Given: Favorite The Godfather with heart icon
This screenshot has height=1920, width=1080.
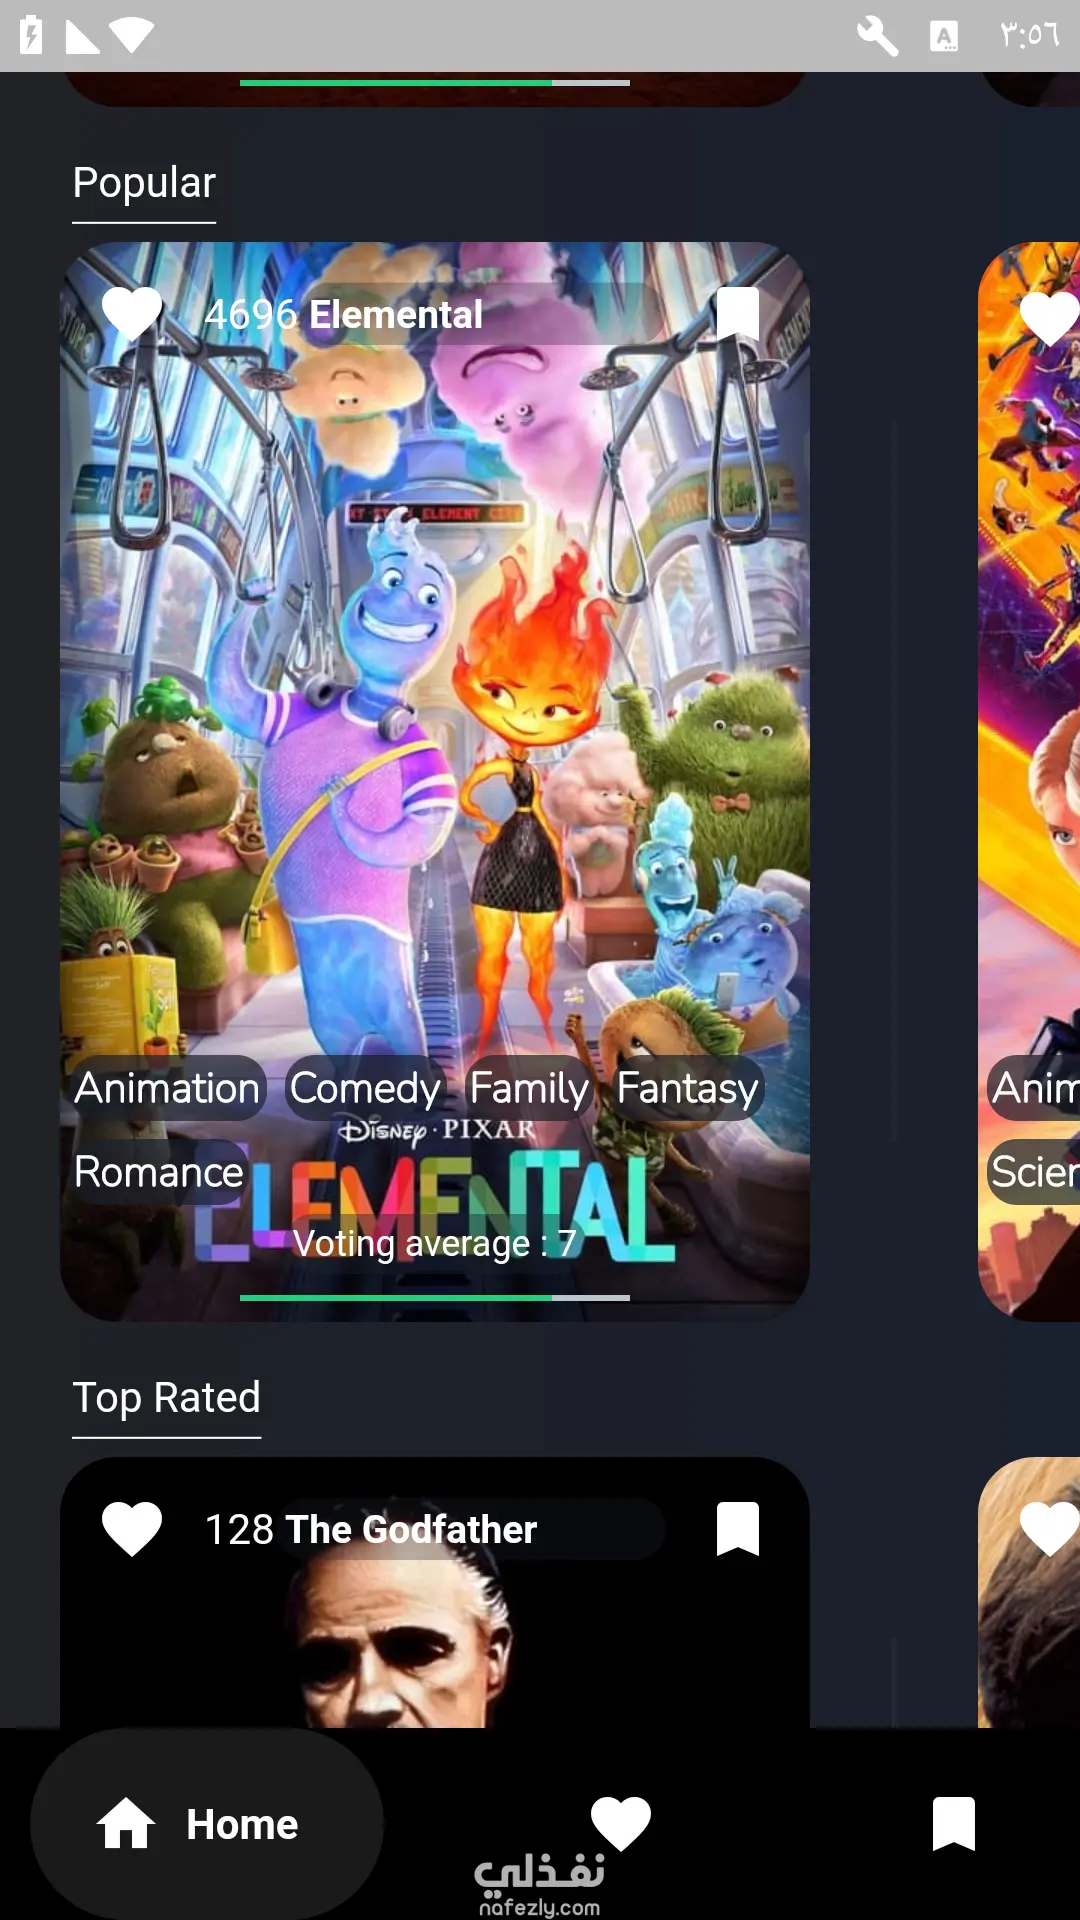Looking at the screenshot, I should coord(132,1529).
